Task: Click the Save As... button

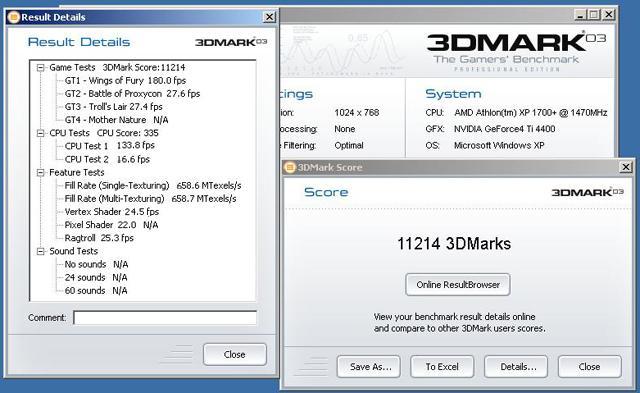Action: pyautogui.click(x=369, y=367)
